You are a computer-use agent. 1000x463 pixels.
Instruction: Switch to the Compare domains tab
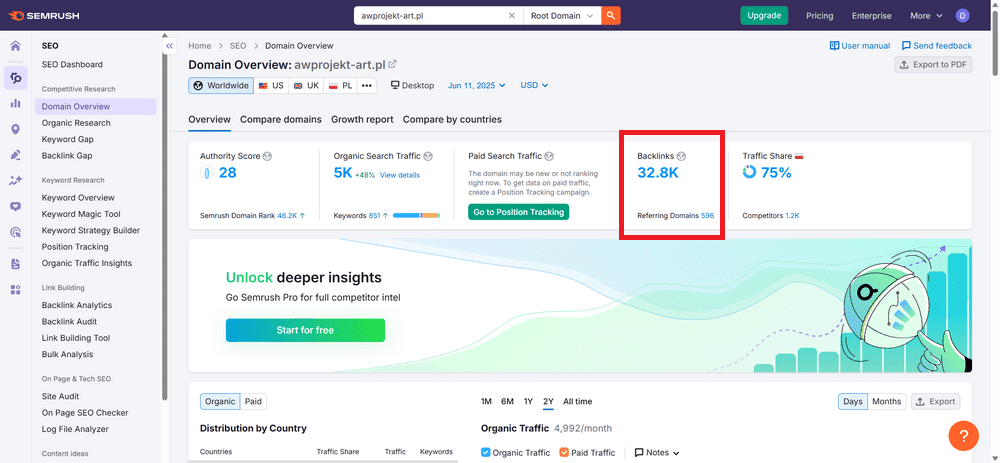click(x=281, y=119)
